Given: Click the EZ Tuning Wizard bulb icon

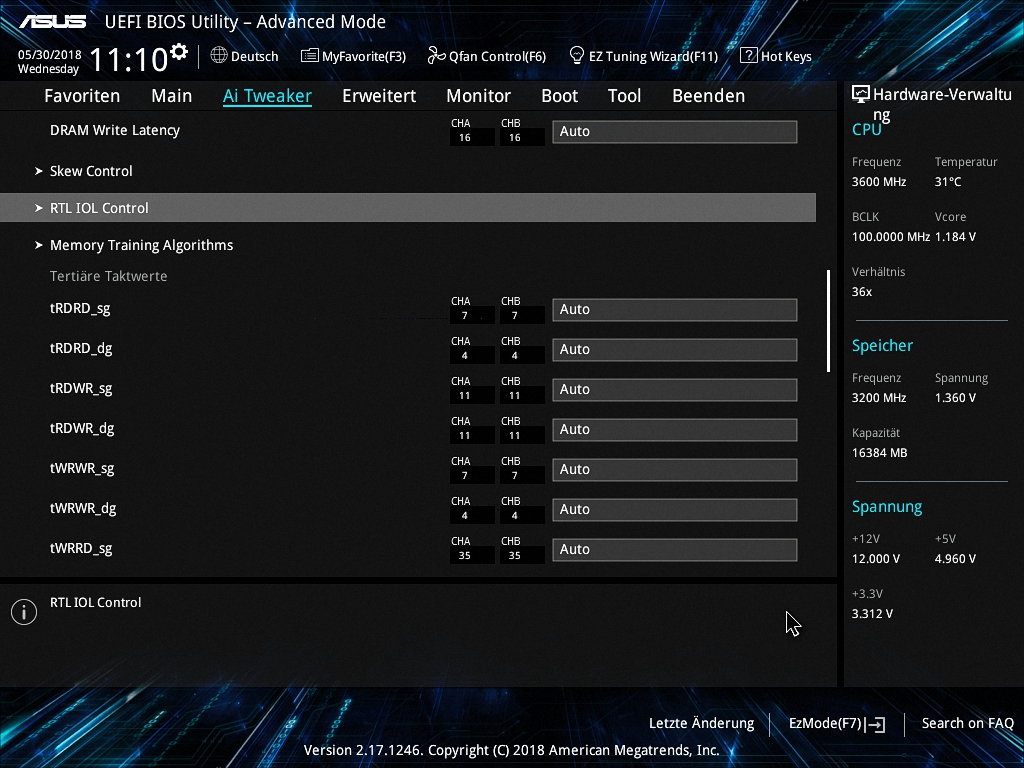Looking at the screenshot, I should coord(576,56).
